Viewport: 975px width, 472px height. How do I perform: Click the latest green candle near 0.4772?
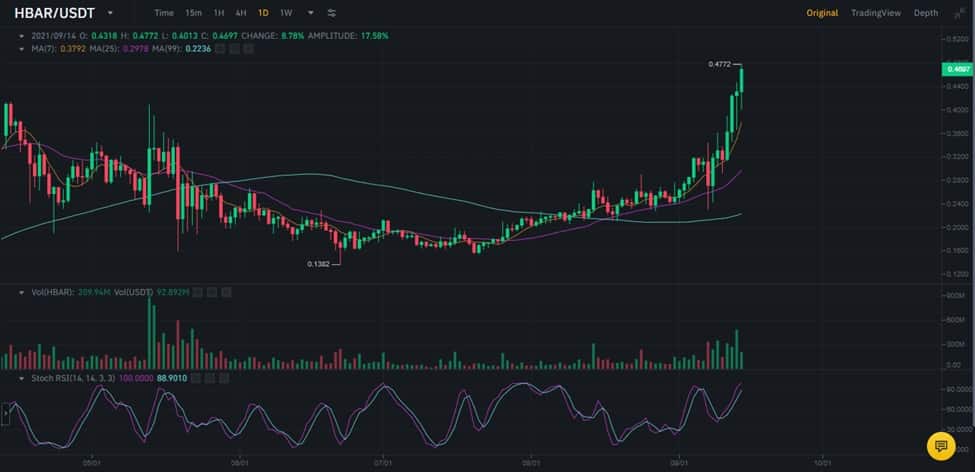point(741,81)
